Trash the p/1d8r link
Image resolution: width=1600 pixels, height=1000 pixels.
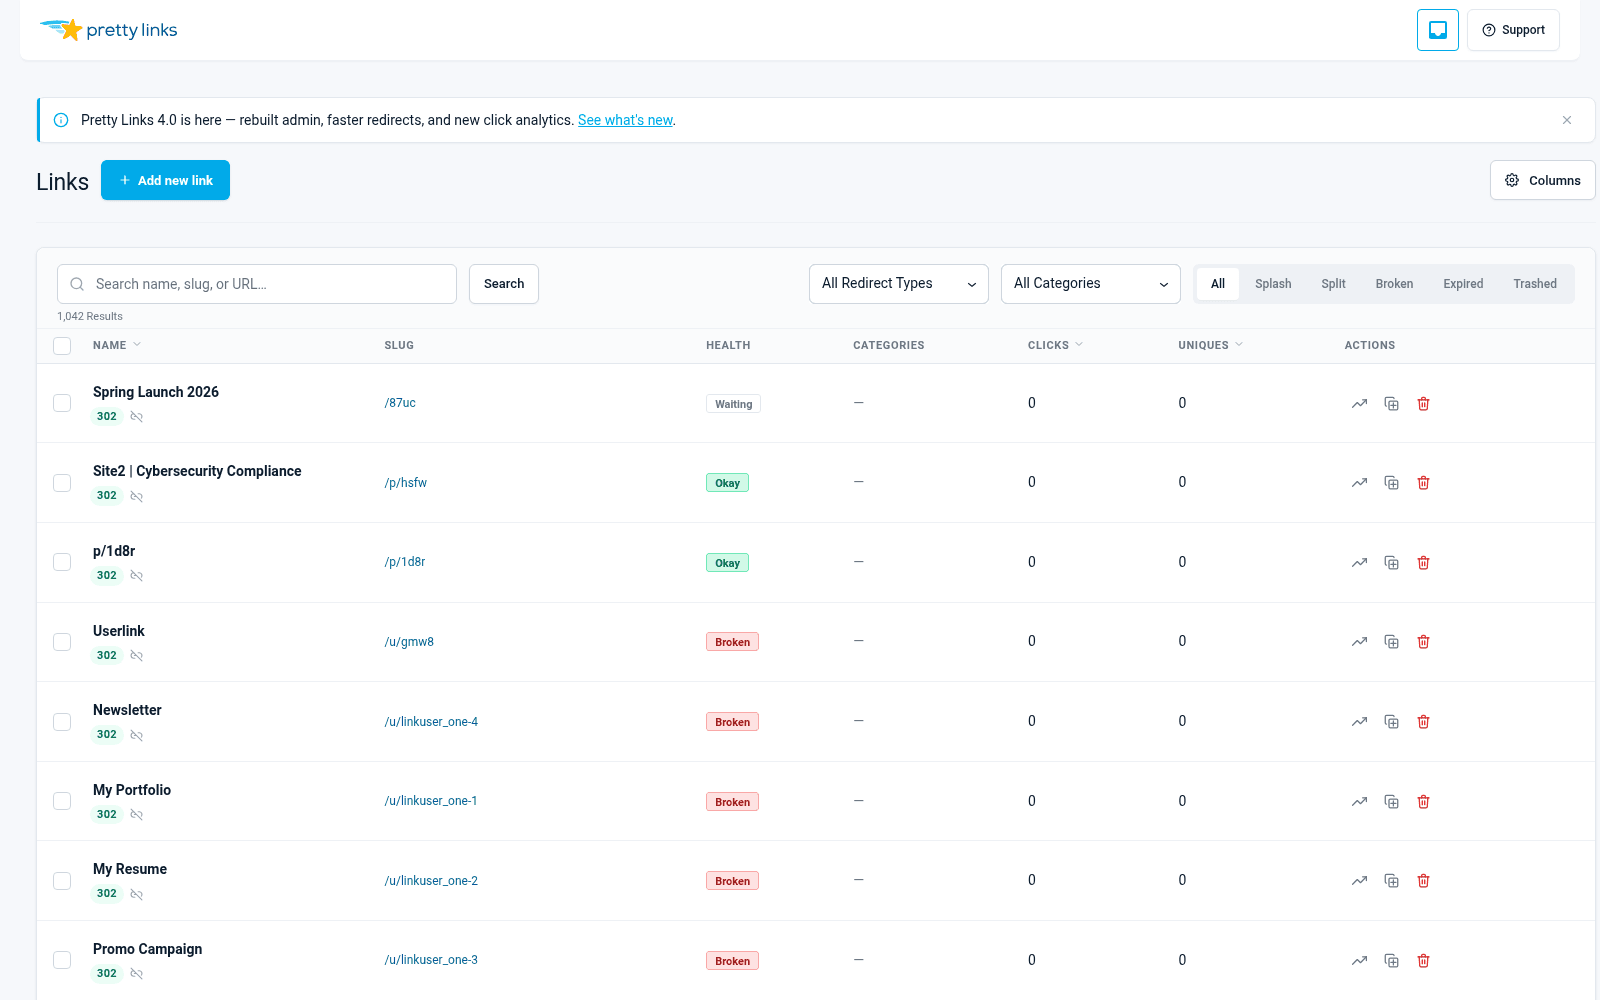click(1423, 563)
